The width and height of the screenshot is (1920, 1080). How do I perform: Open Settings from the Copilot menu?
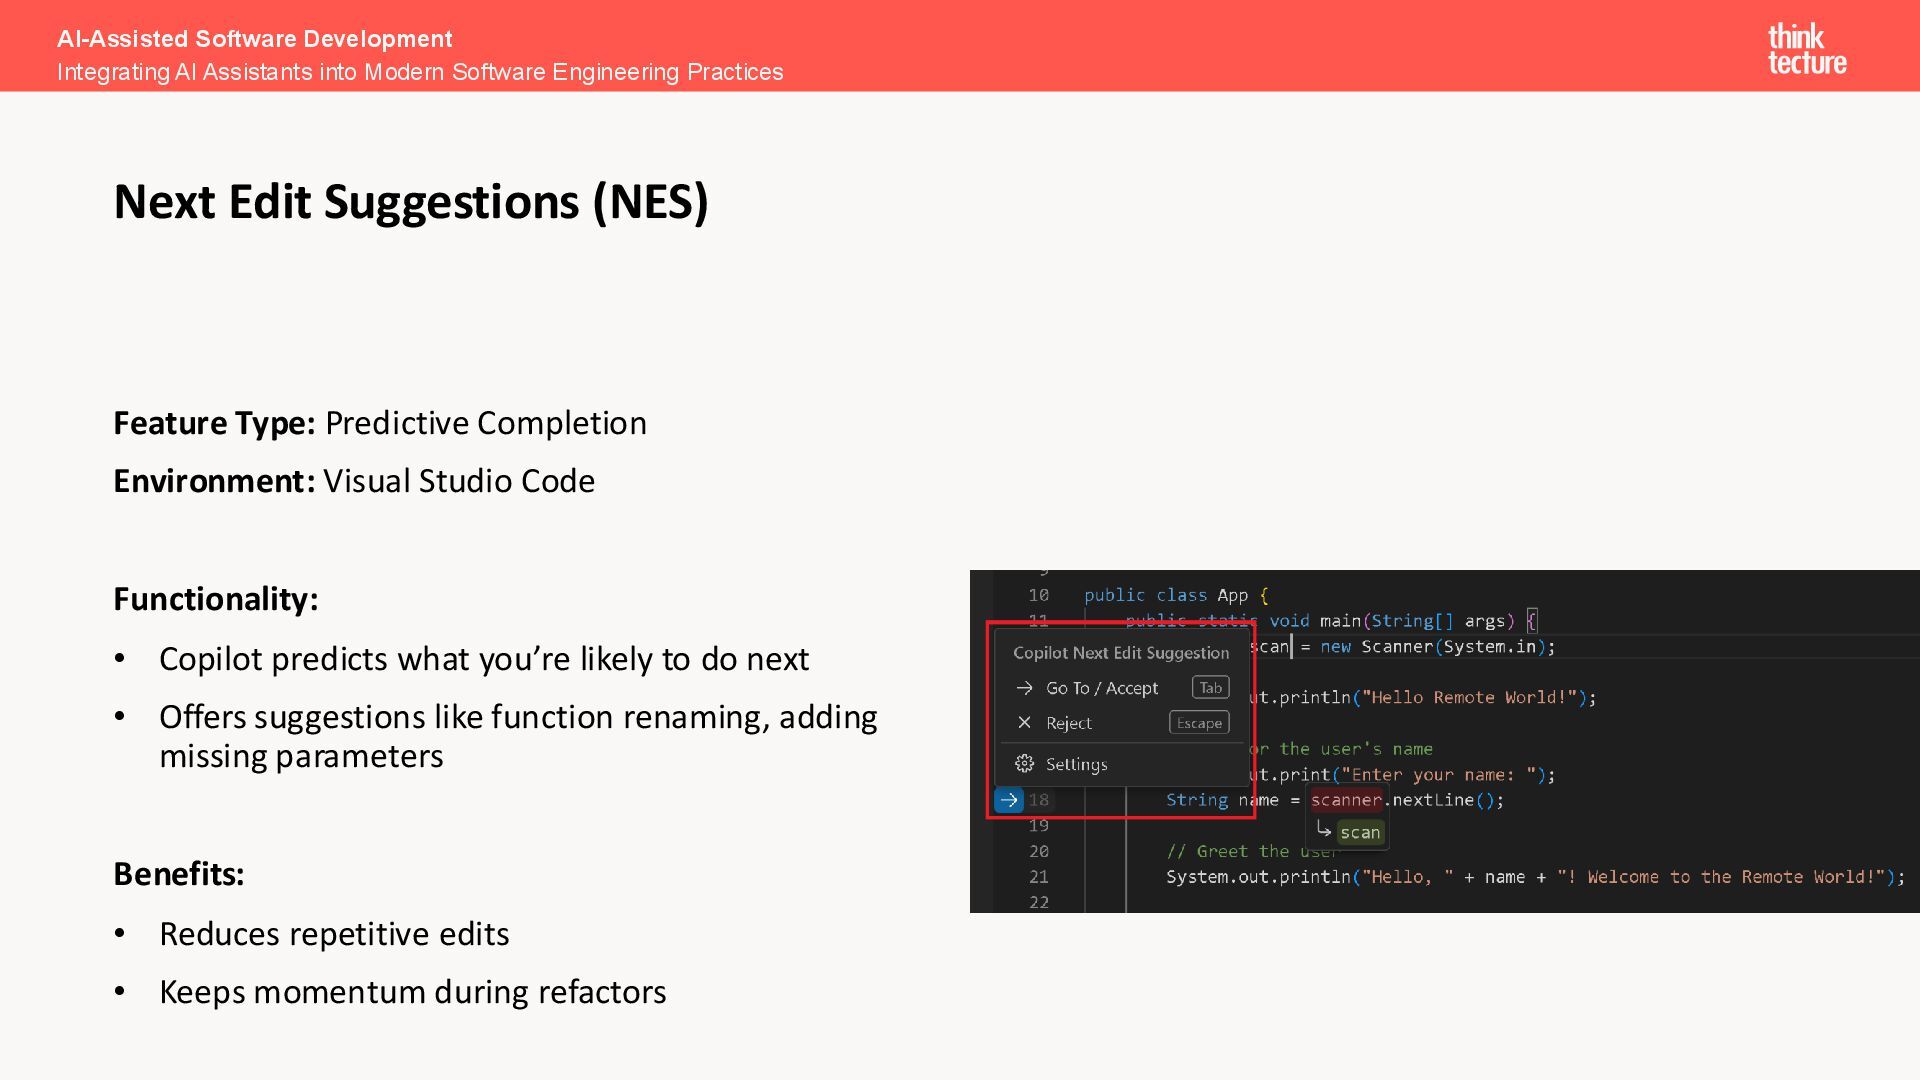point(1076,764)
